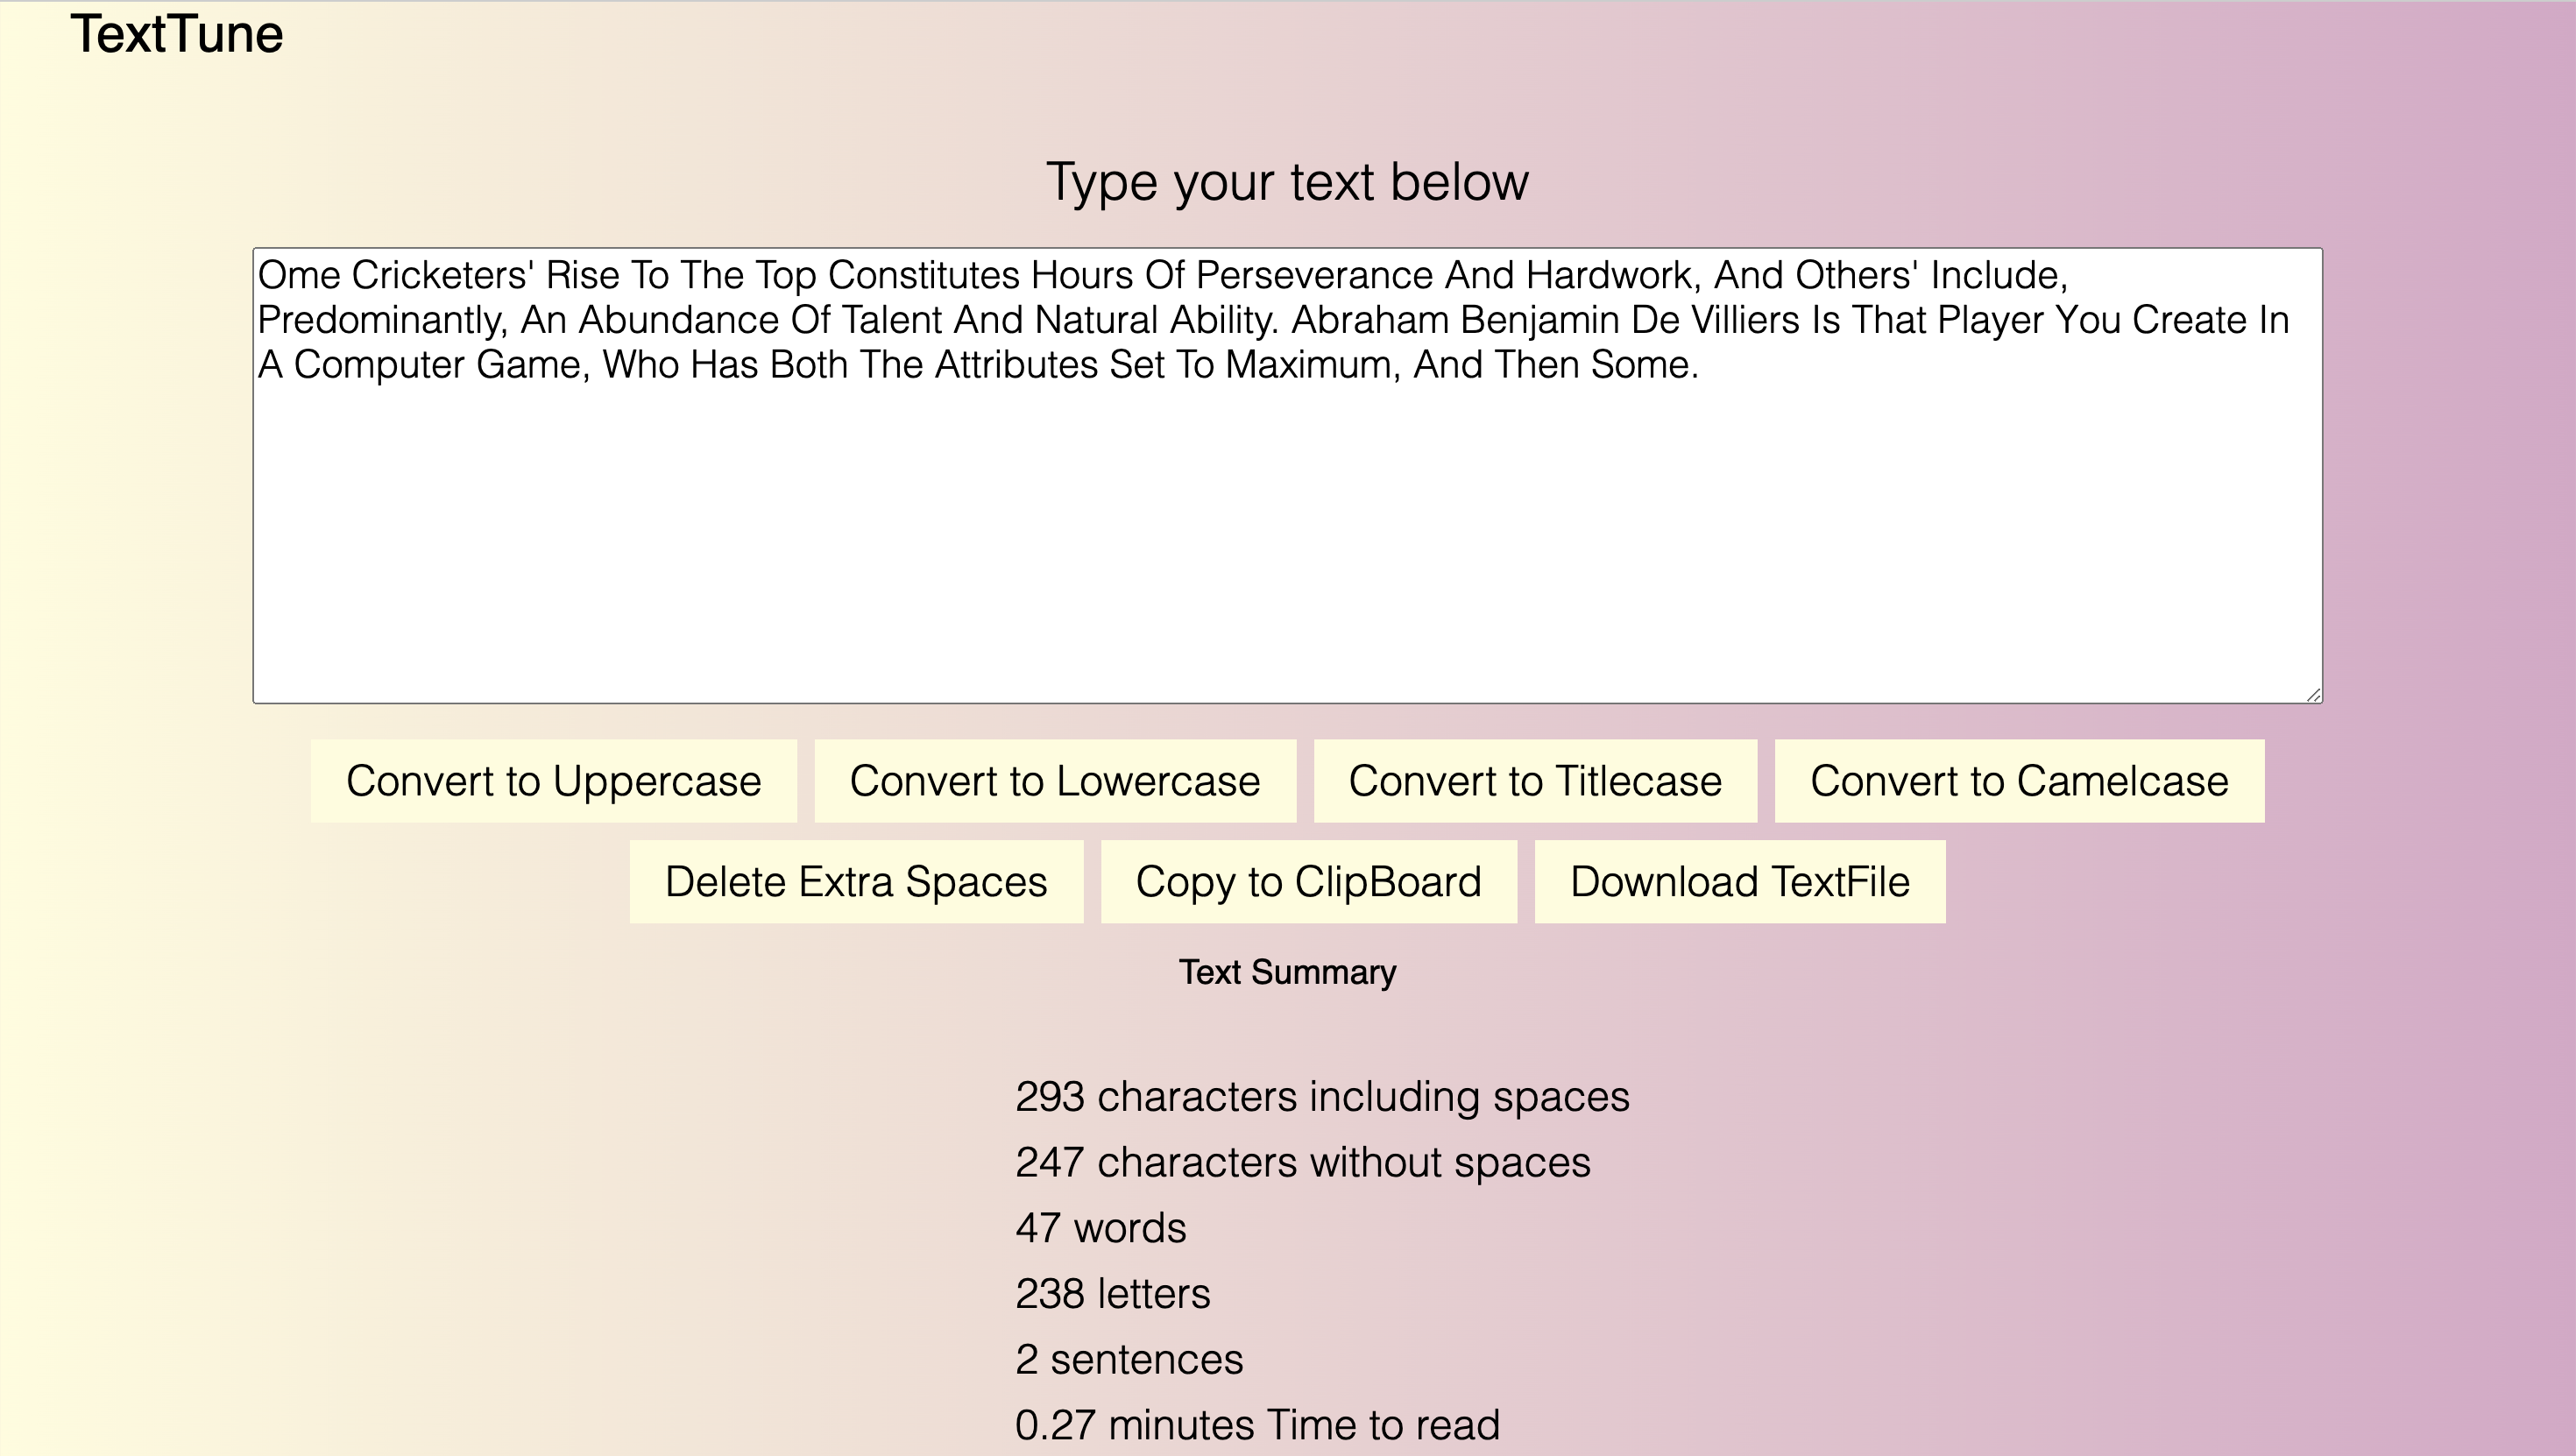
Task: Place cursor on word 'Maximum' in textarea
Action: pos(1311,365)
